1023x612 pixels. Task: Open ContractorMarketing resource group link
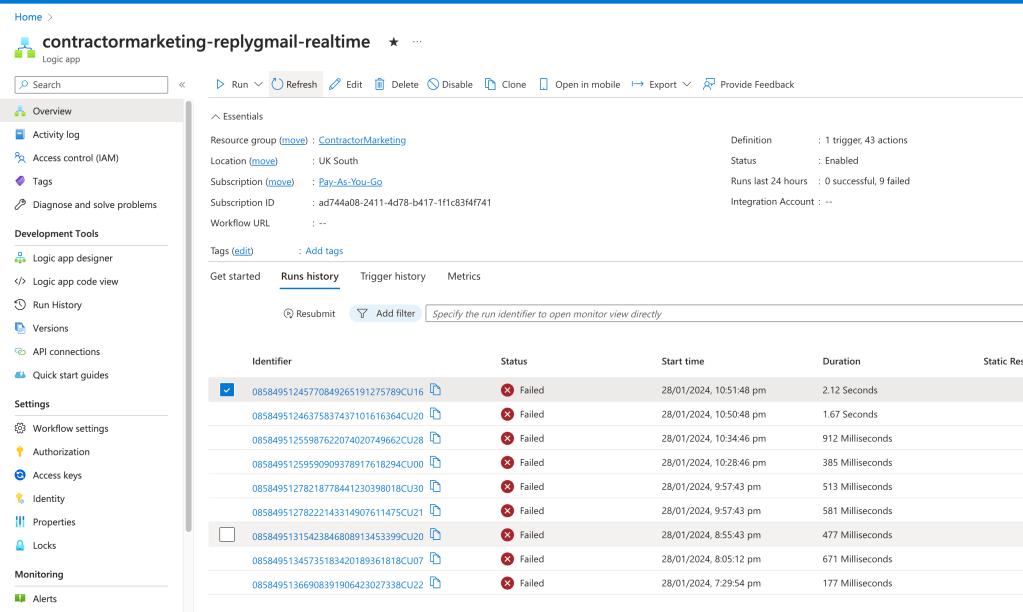click(x=362, y=140)
